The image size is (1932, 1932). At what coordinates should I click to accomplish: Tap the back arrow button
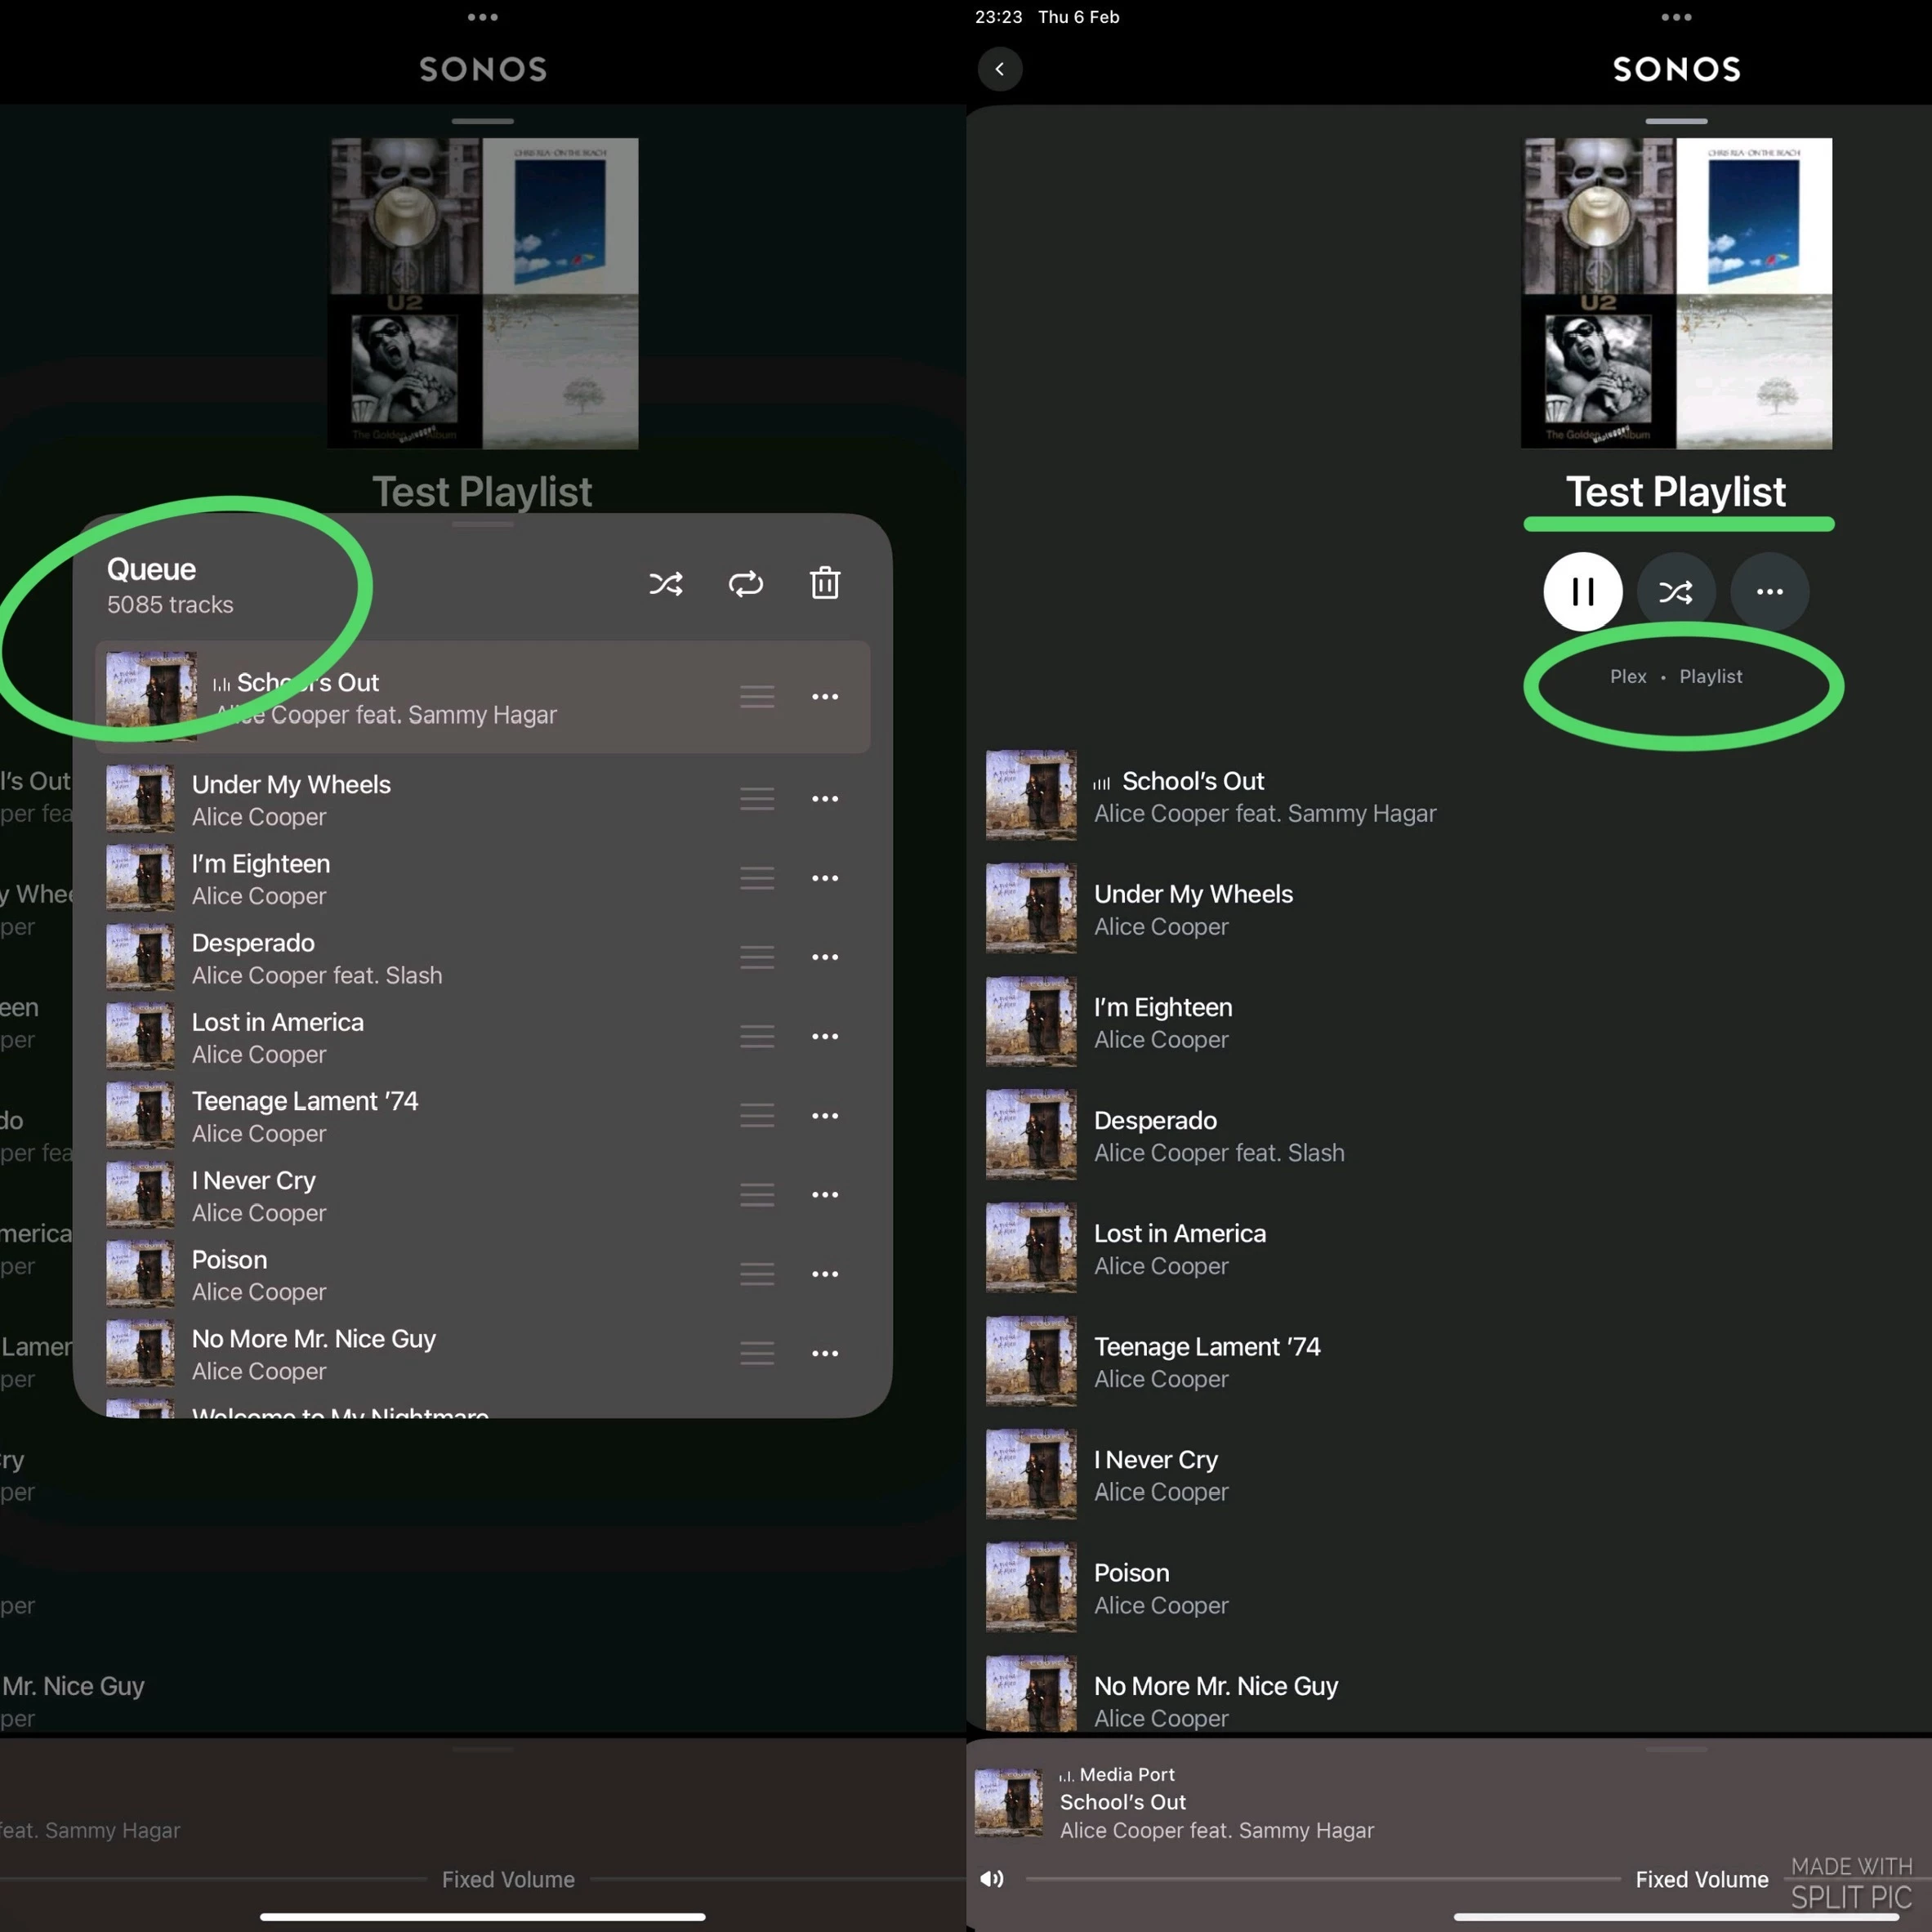coord(999,69)
